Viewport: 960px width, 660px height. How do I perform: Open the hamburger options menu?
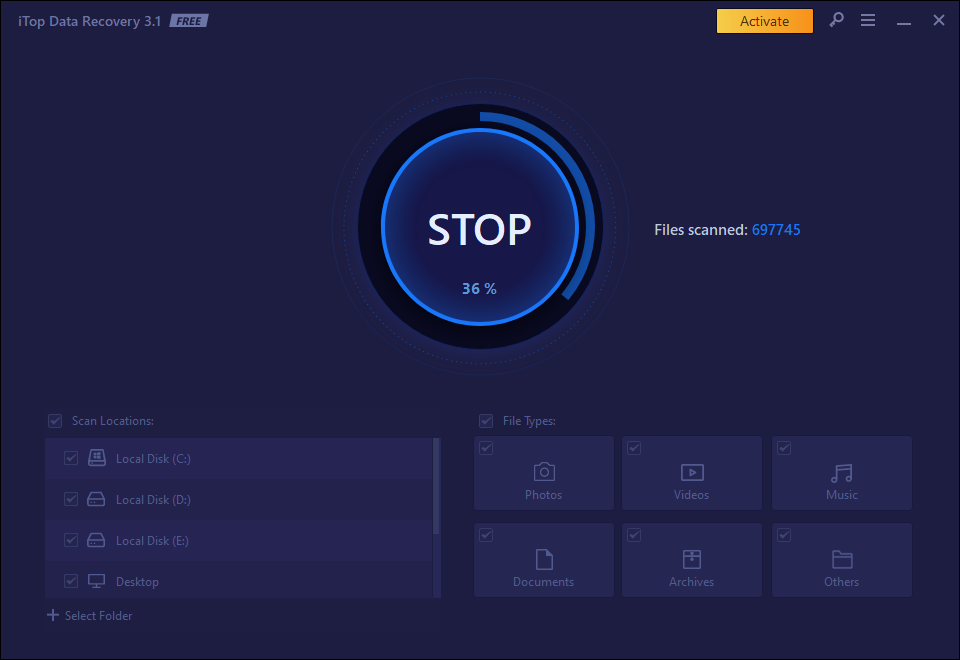click(868, 20)
